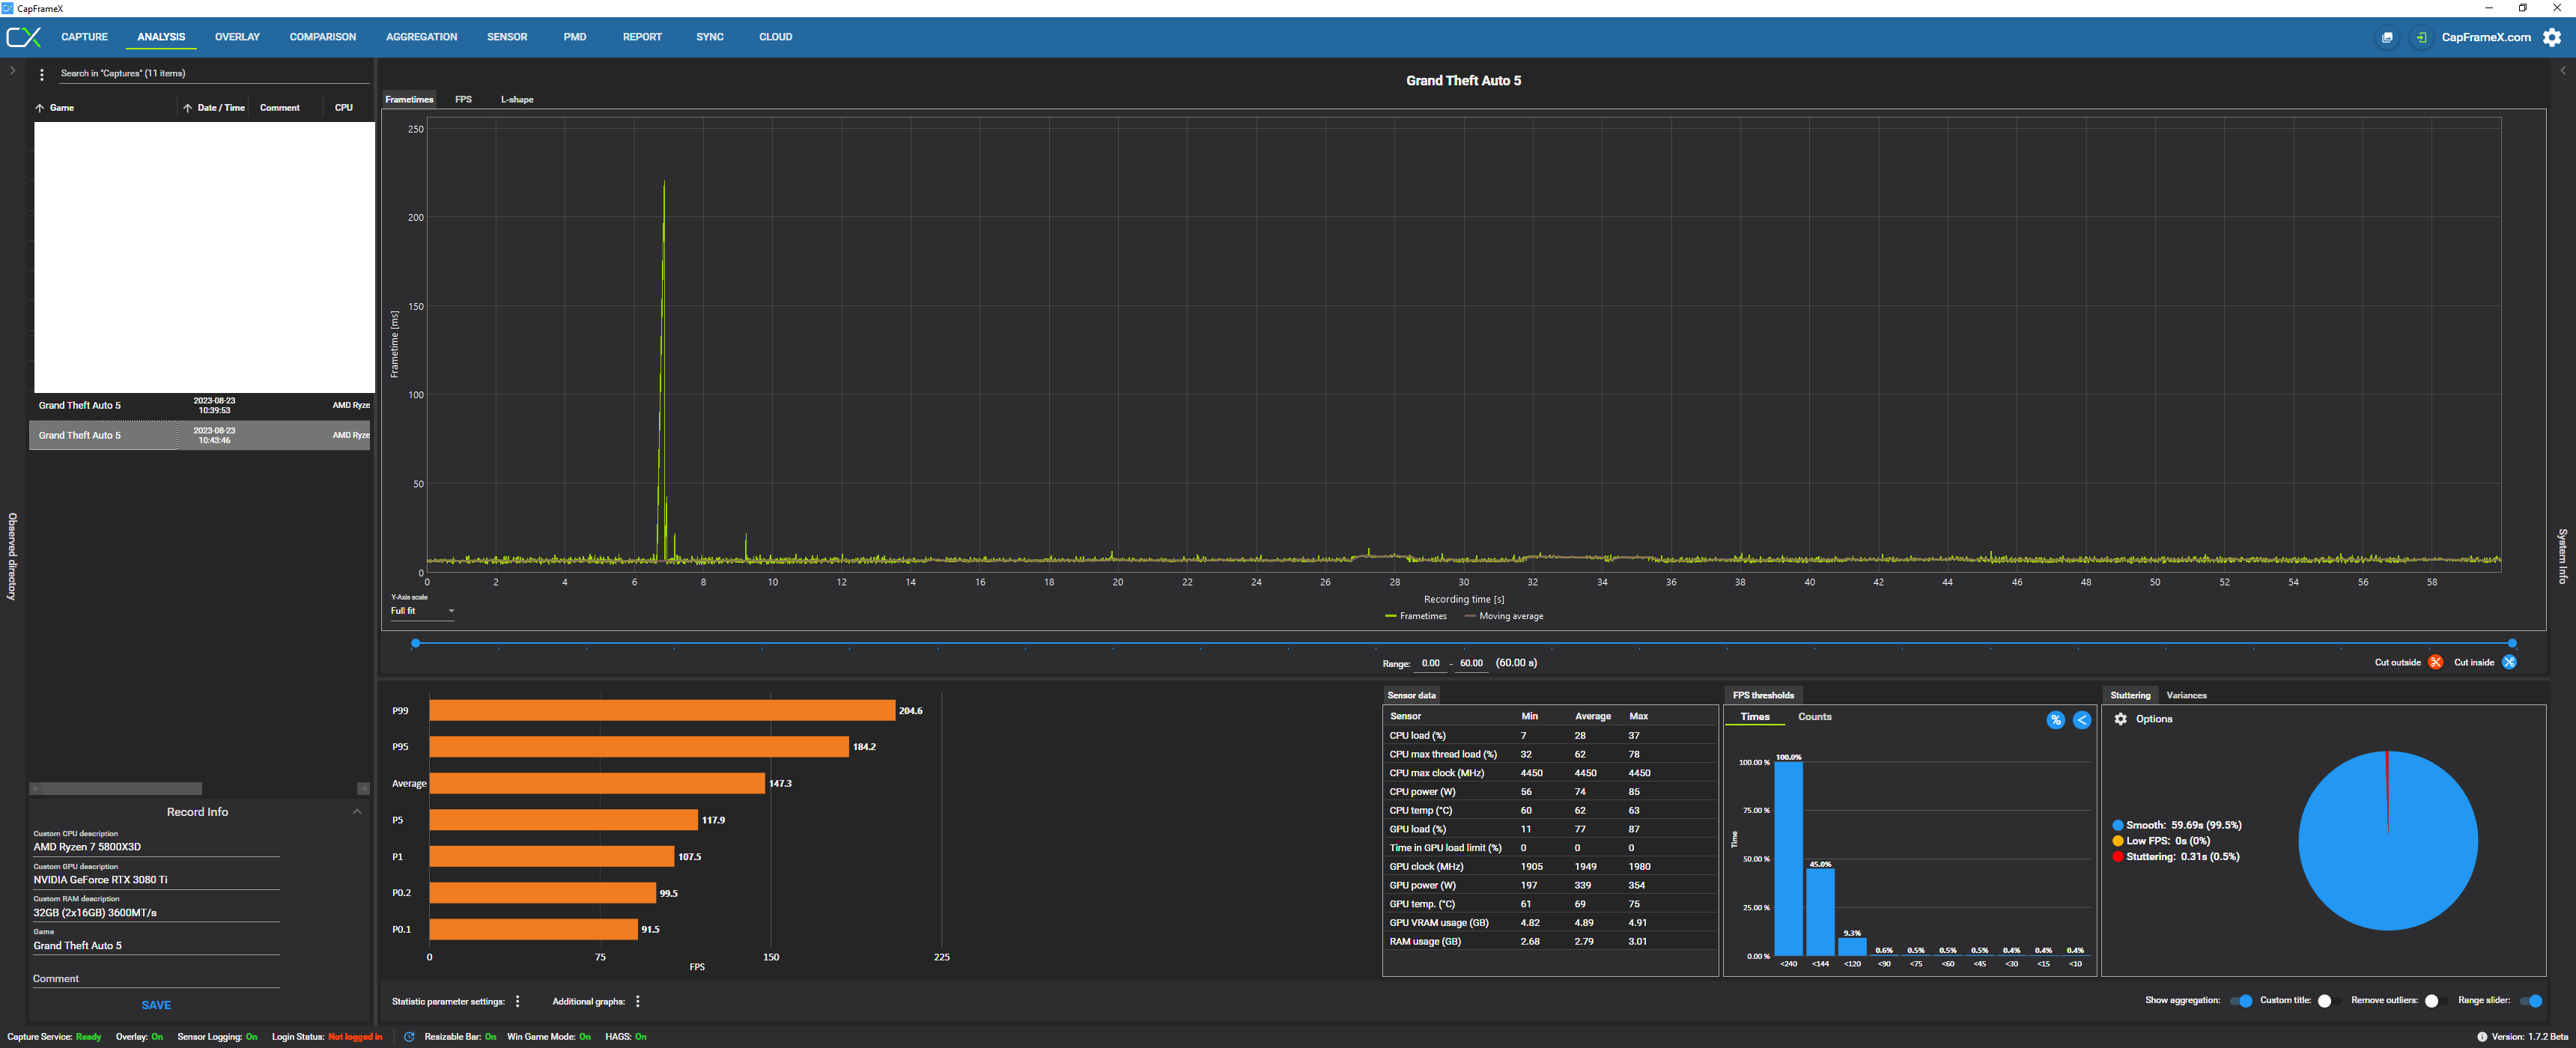The image size is (2576, 1048).
Task: Click the Cut inside scissors icon
Action: tap(2509, 662)
